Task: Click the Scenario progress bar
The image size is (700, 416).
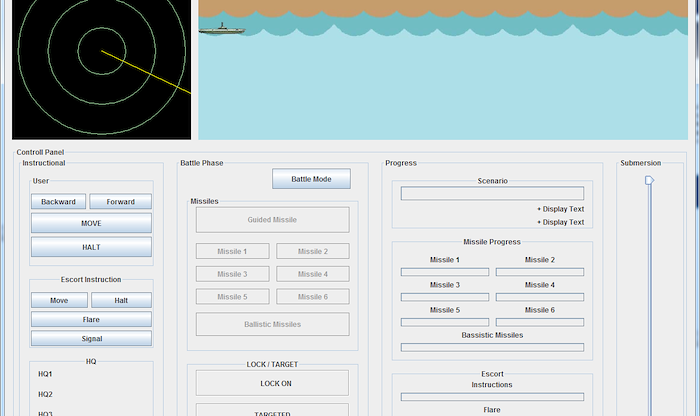Action: pyautogui.click(x=492, y=193)
